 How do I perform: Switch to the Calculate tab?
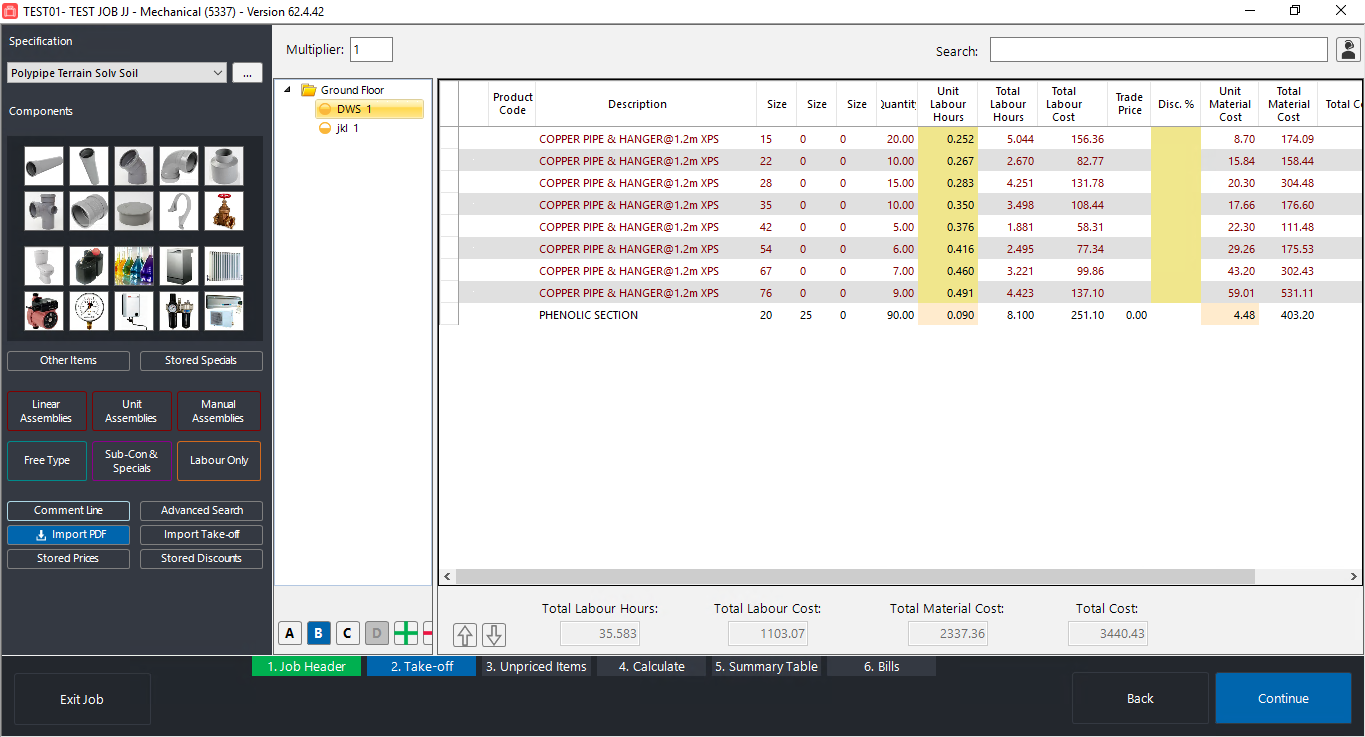[651, 666]
